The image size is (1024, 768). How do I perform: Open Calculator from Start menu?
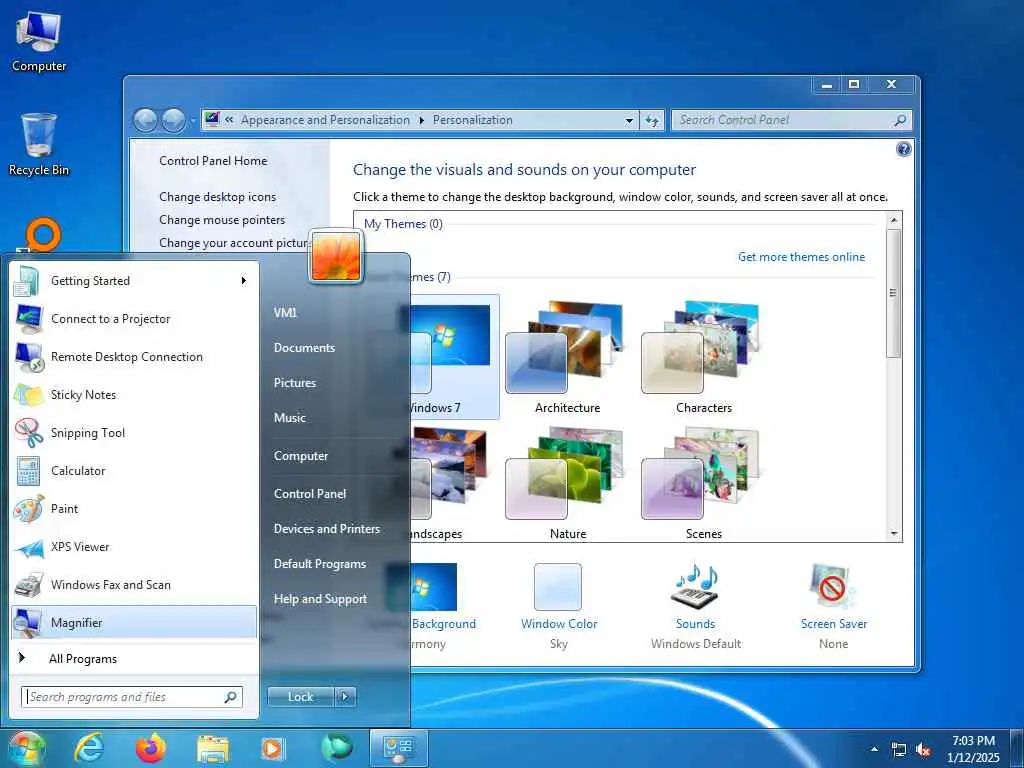click(x=134, y=470)
